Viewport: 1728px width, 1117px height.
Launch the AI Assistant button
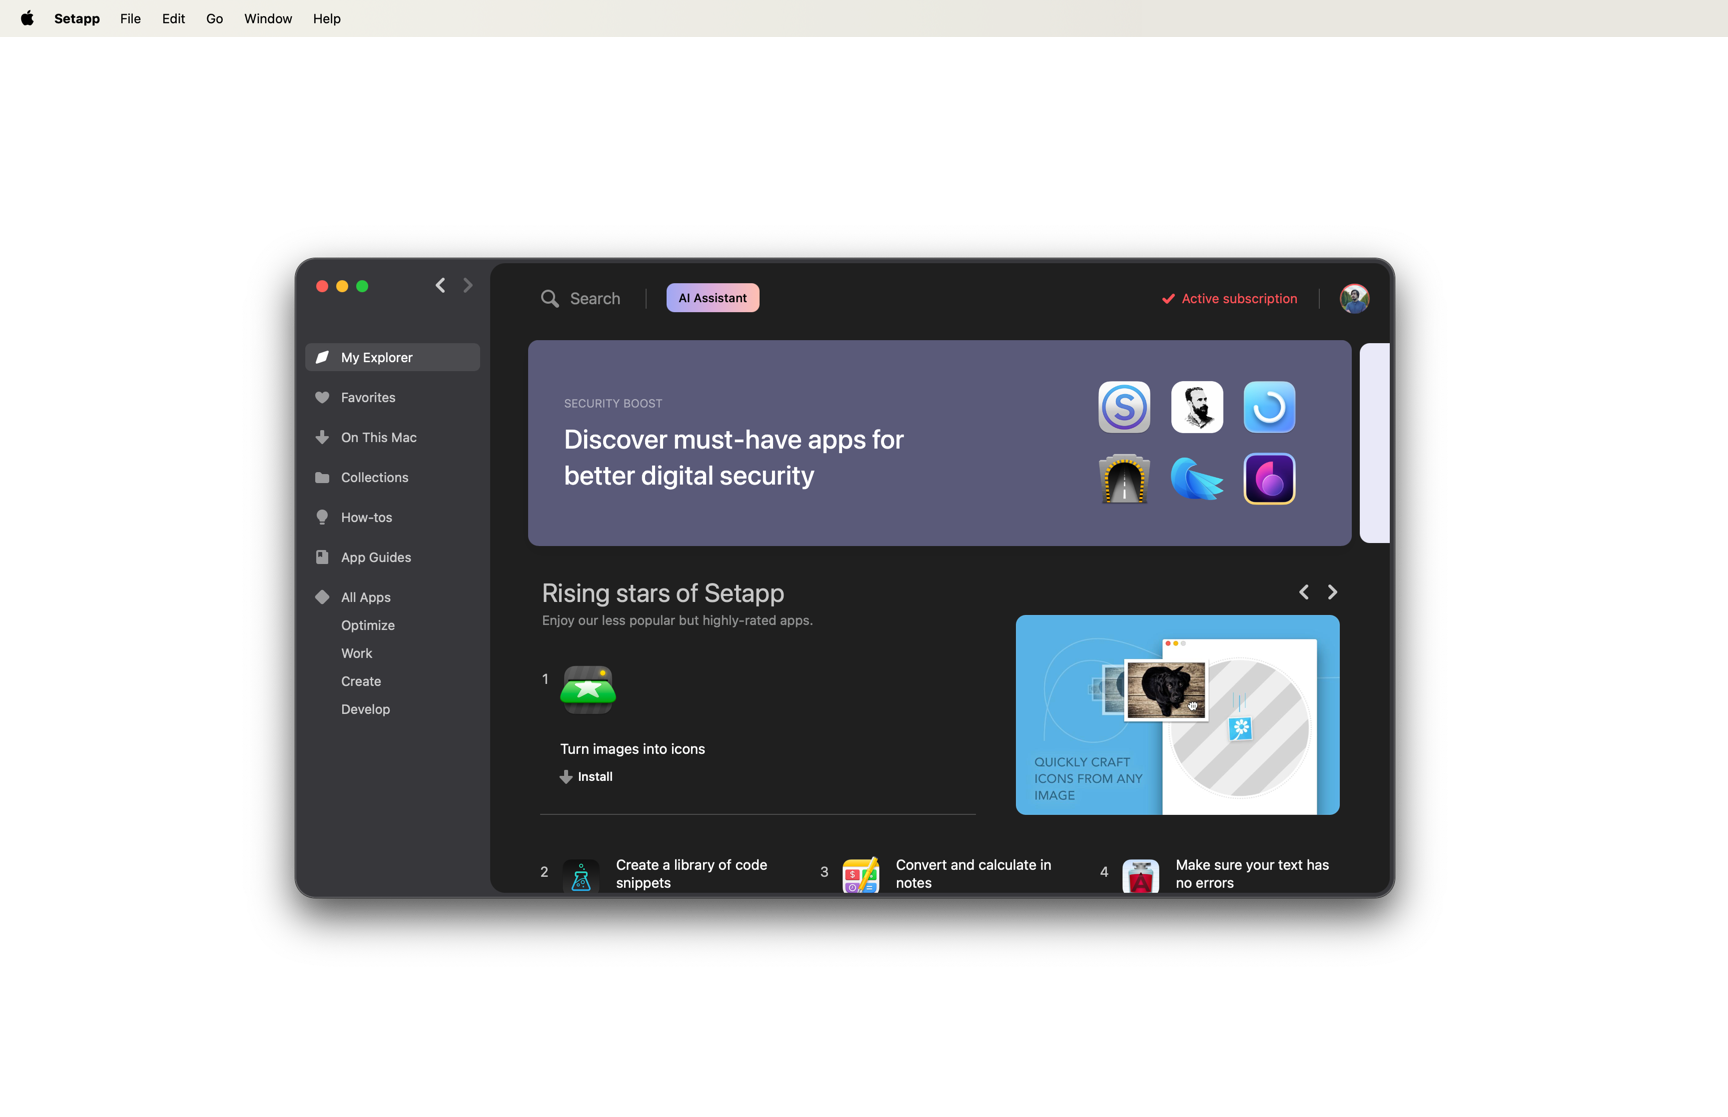click(713, 298)
